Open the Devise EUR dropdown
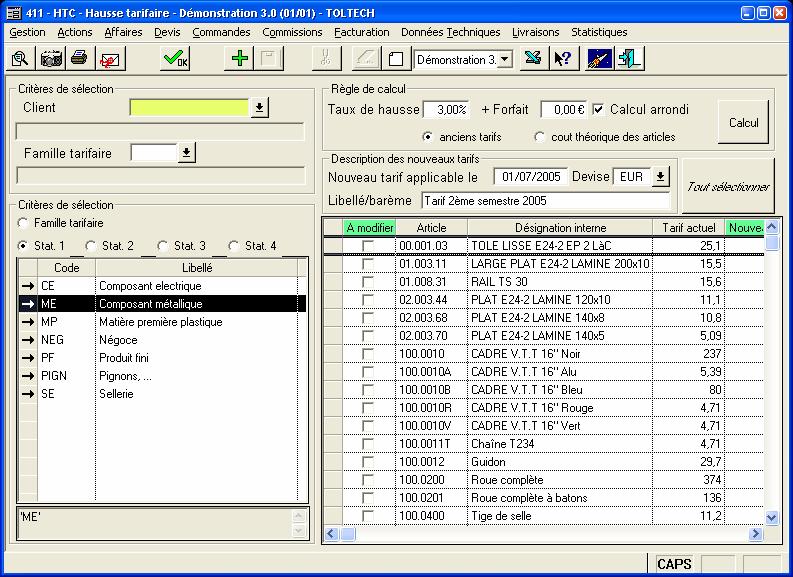The width and height of the screenshot is (793, 577). [x=660, y=176]
